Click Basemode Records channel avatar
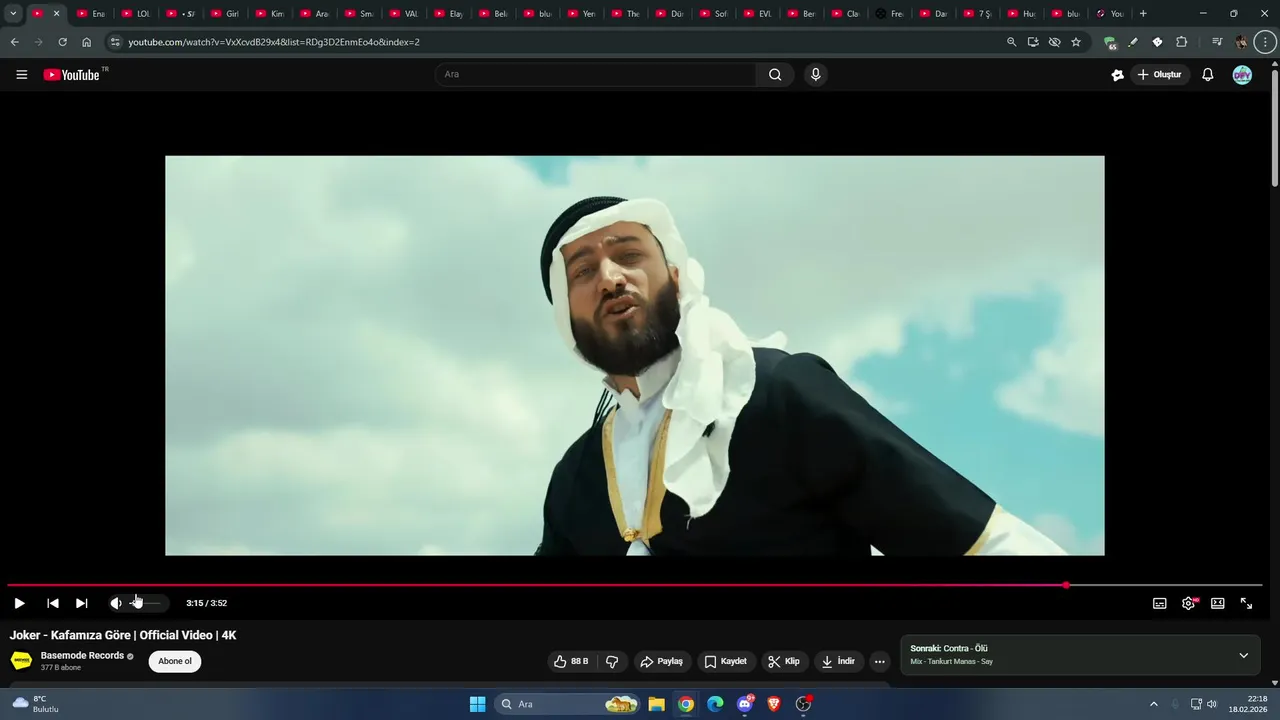Screen dimensions: 1280x720 [x=21, y=661]
